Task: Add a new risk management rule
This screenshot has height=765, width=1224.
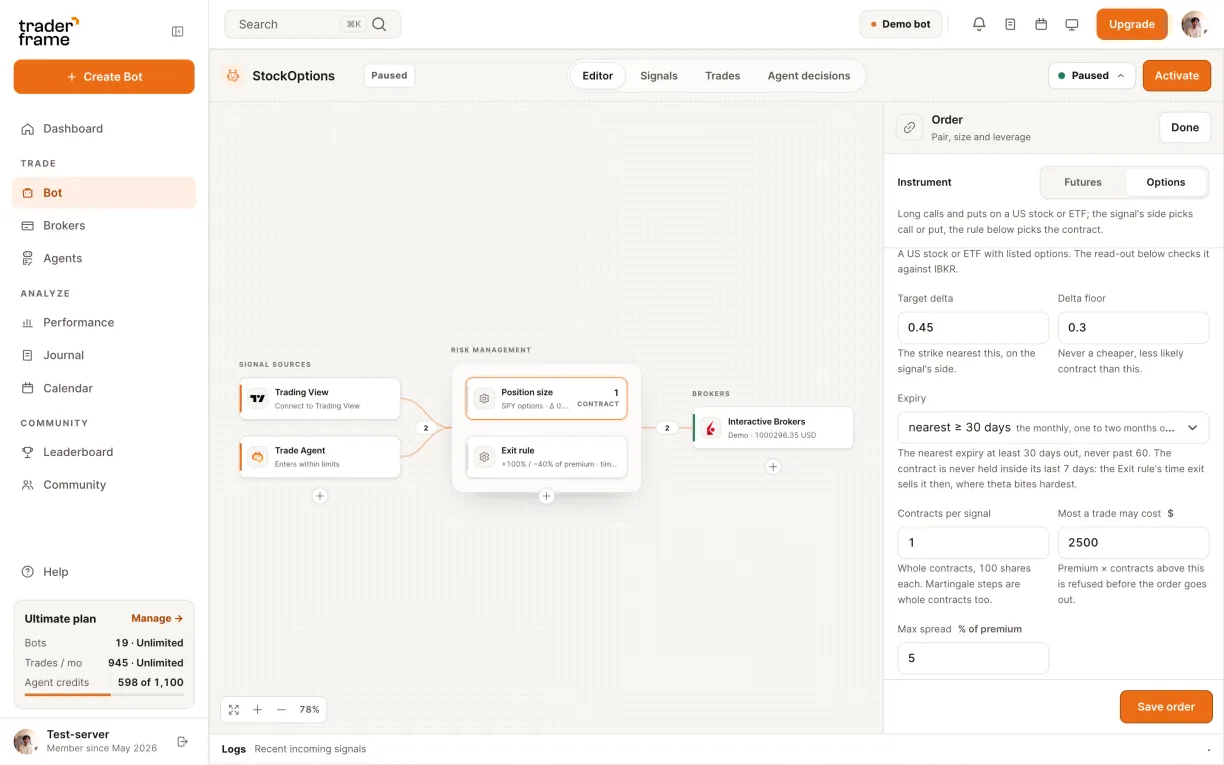Action: [546, 496]
